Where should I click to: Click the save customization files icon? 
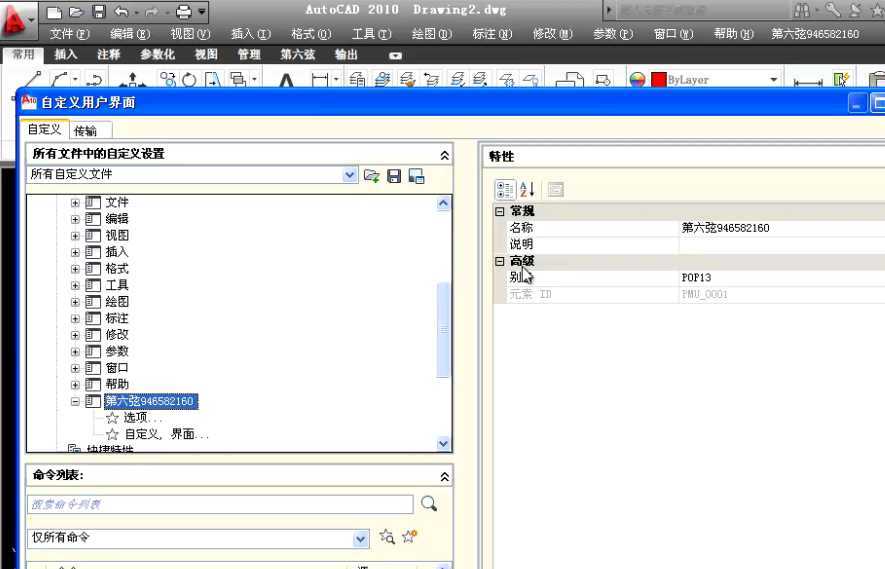pyautogui.click(x=394, y=176)
